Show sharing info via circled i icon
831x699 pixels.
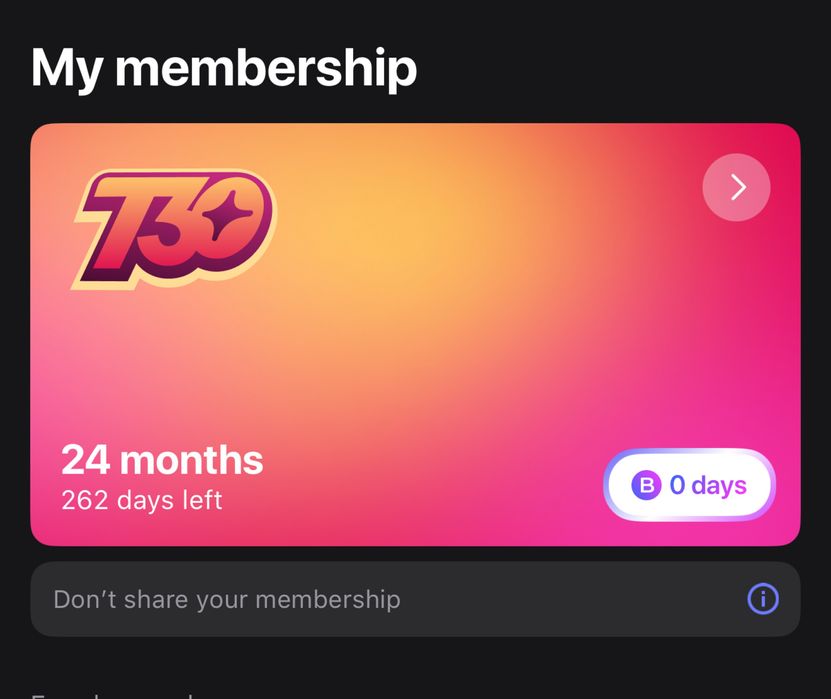(x=763, y=599)
